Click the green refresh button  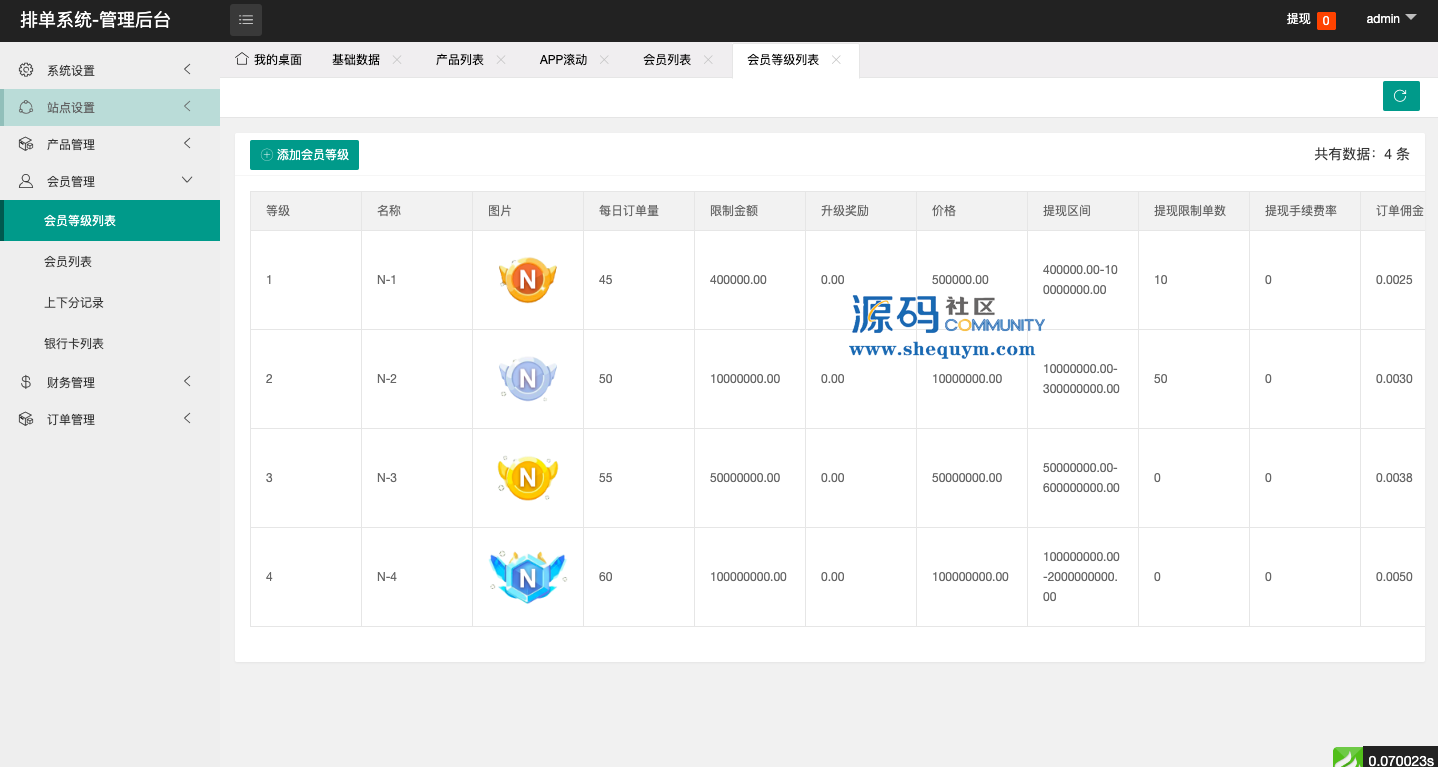point(1400,96)
